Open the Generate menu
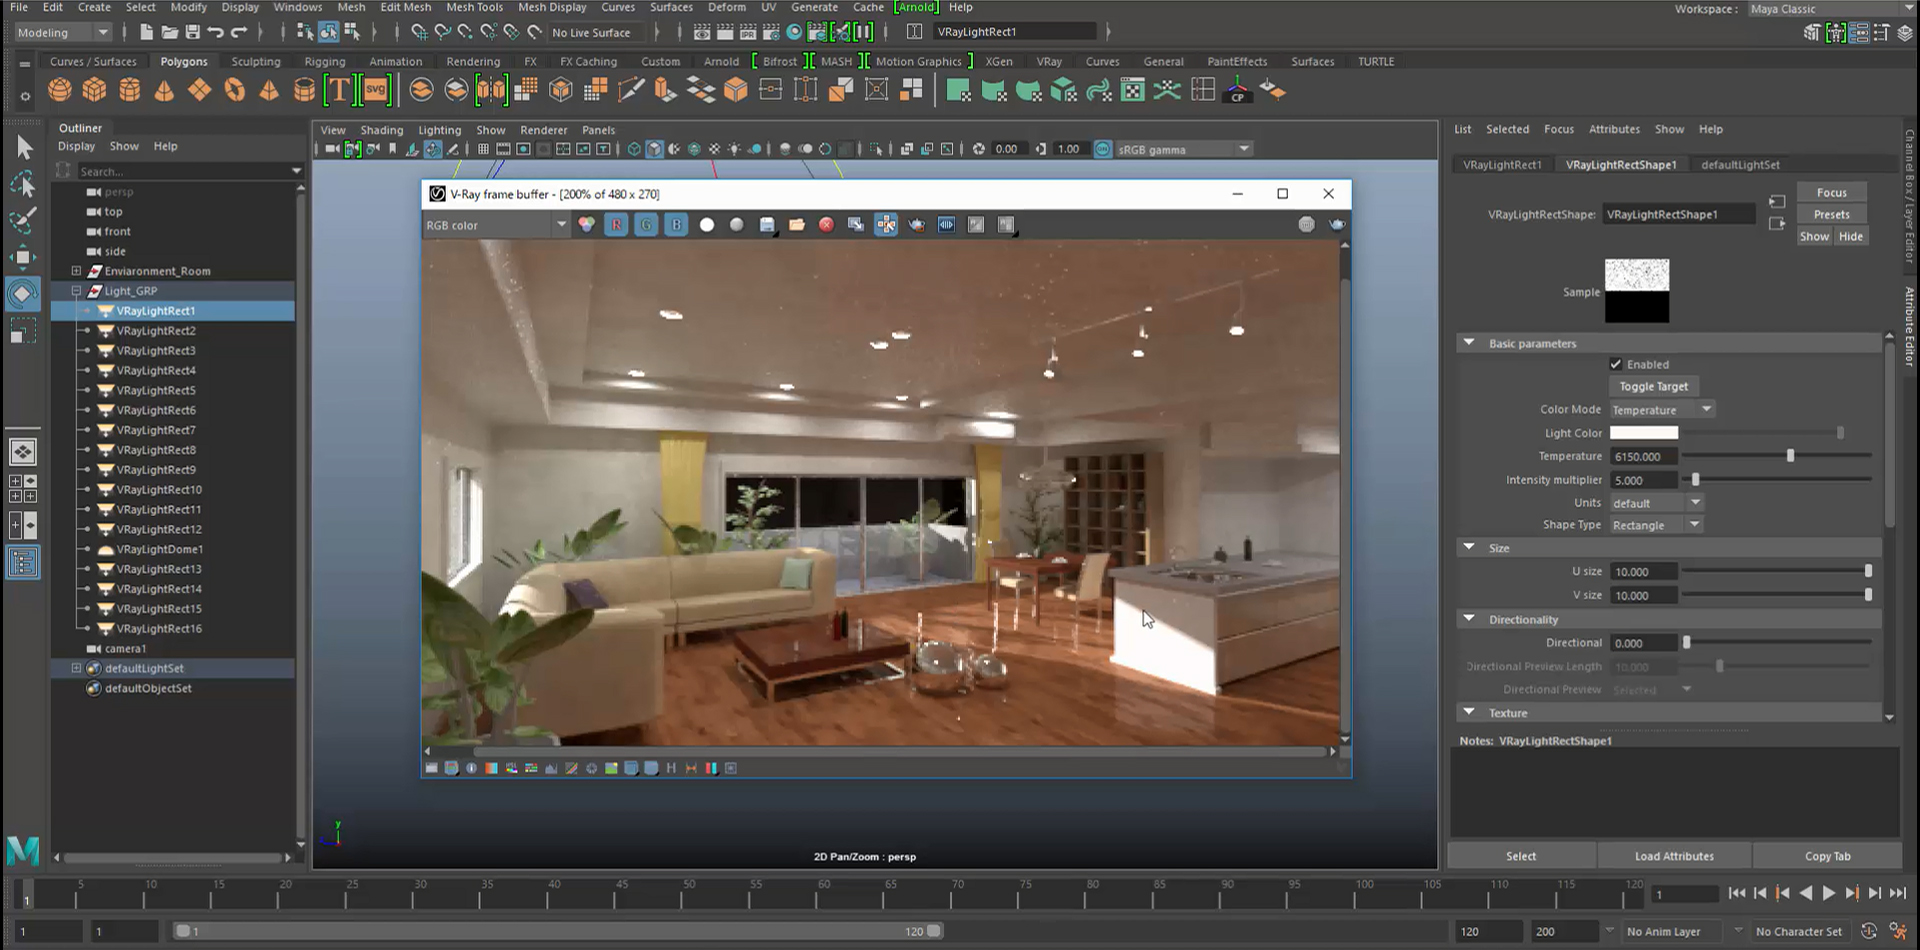Viewport: 1920px width, 950px height. point(814,7)
